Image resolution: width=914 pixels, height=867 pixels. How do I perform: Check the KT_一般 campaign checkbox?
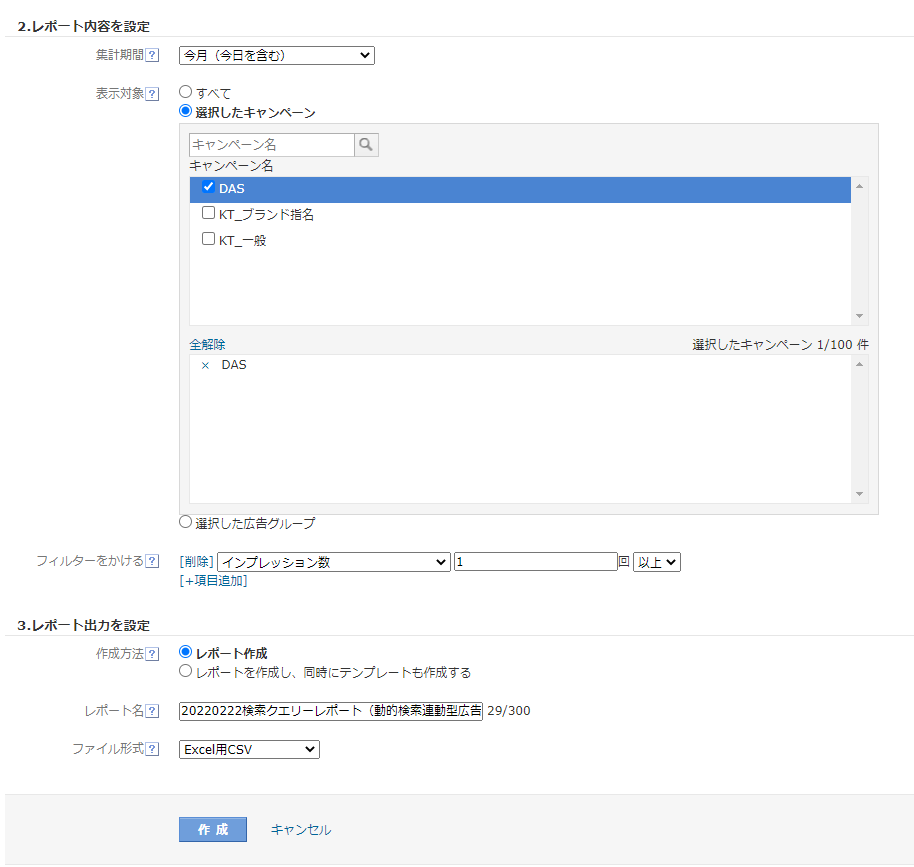pos(209,239)
